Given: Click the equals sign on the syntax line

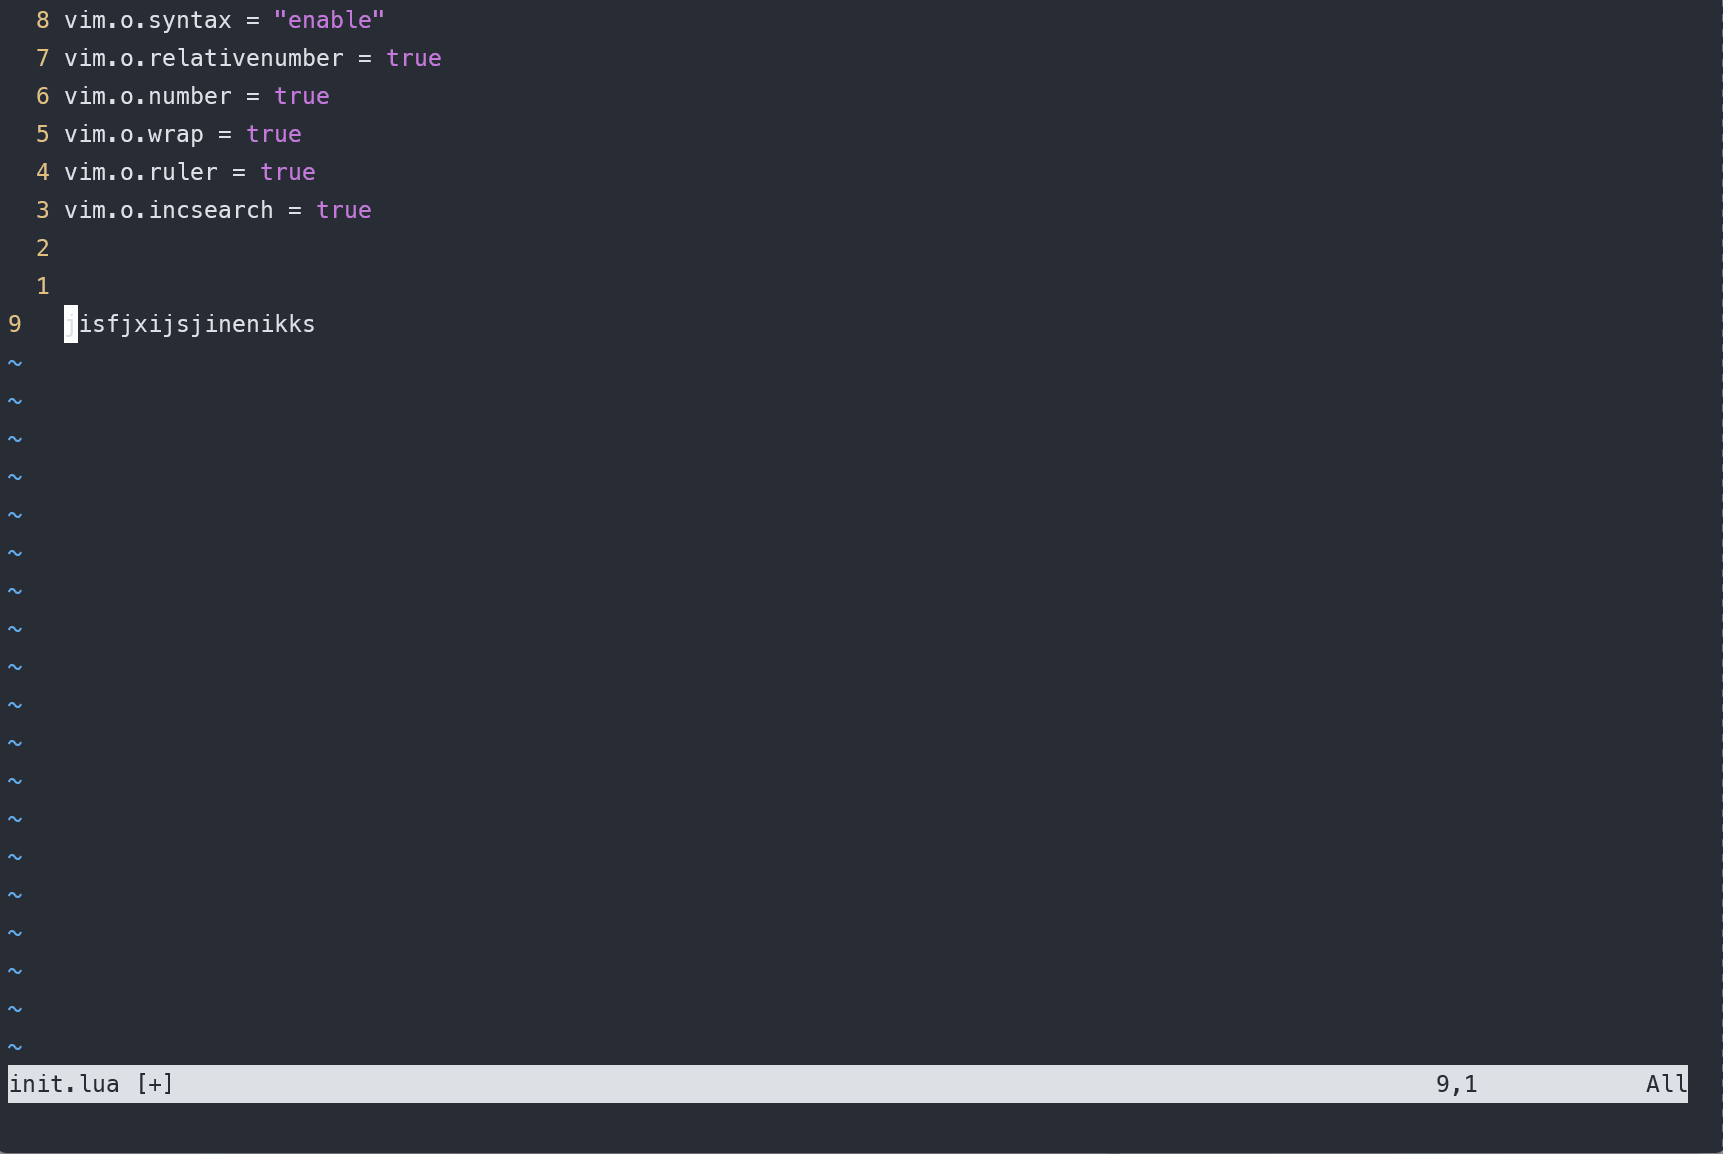Looking at the screenshot, I should tap(253, 20).
